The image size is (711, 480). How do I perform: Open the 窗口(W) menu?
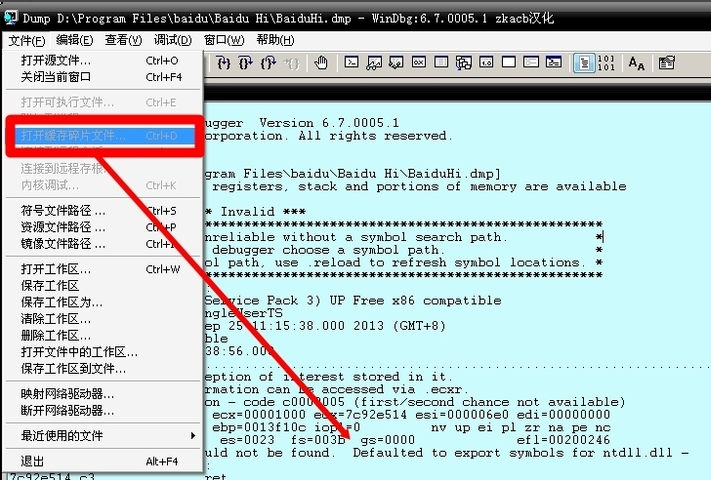224,40
